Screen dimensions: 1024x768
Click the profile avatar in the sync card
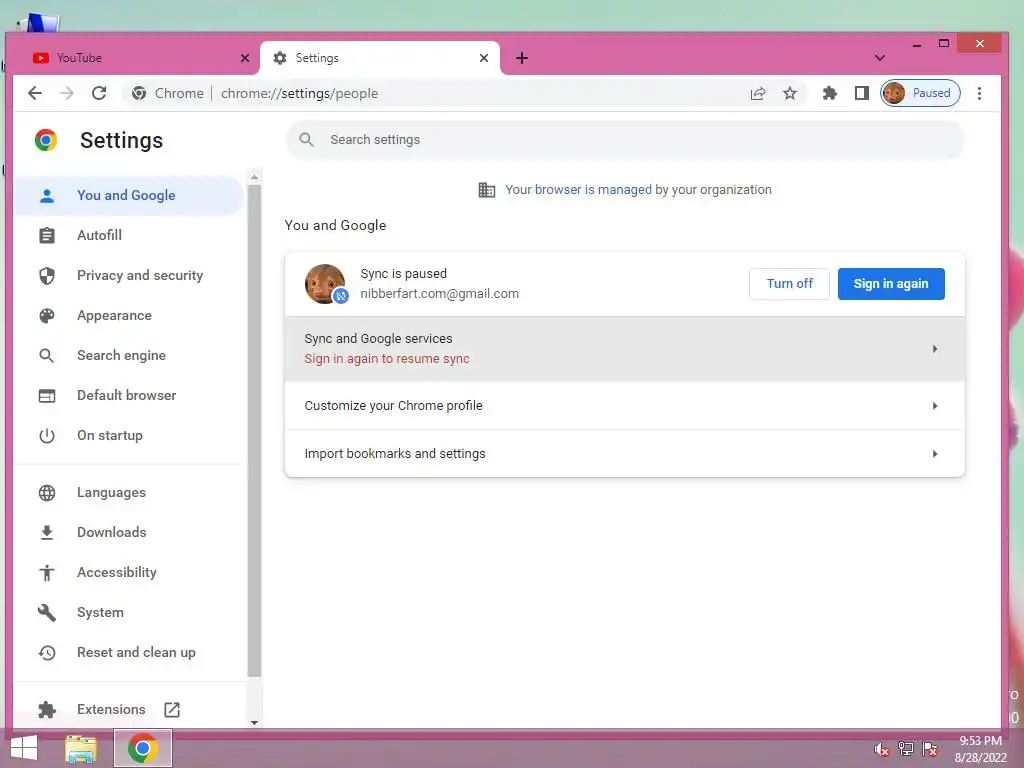(x=325, y=283)
